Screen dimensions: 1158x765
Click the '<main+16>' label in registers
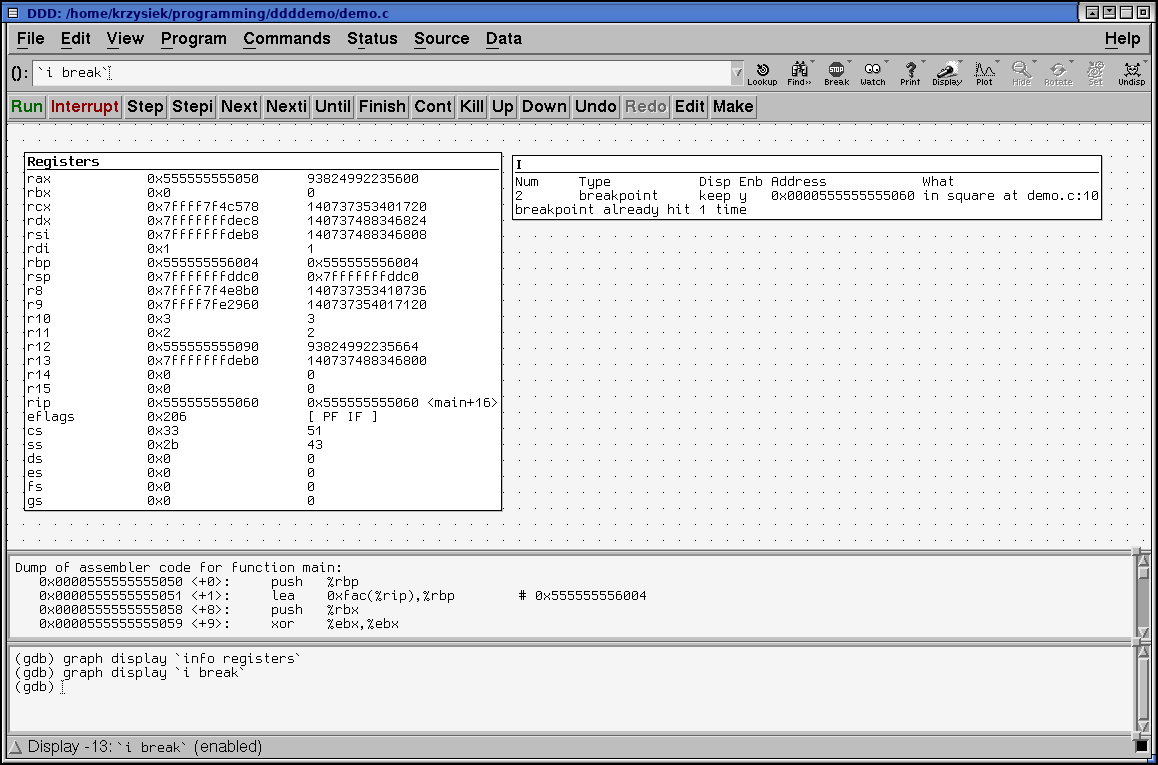pos(462,402)
